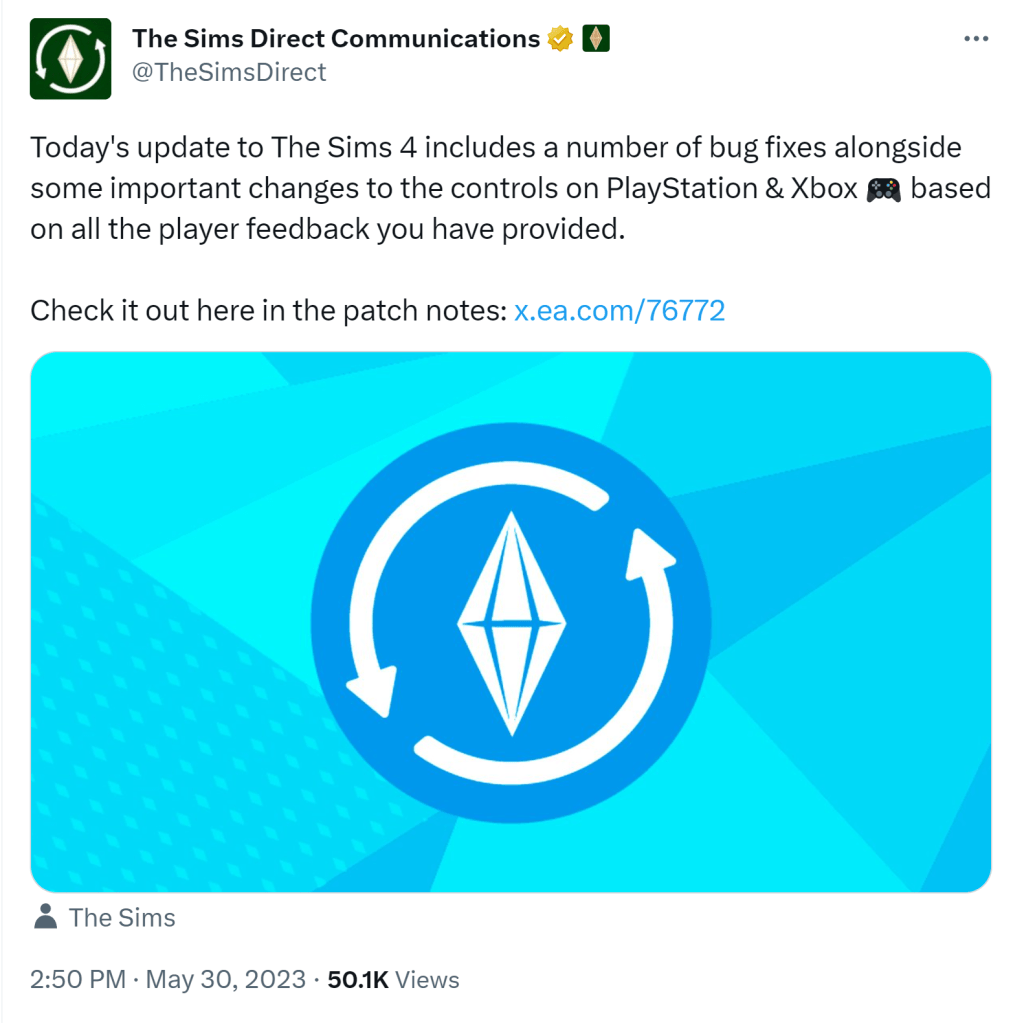Open the x.ea.com/76772 patch notes link
Screen dimensions: 1013x1023
pyautogui.click(x=619, y=310)
